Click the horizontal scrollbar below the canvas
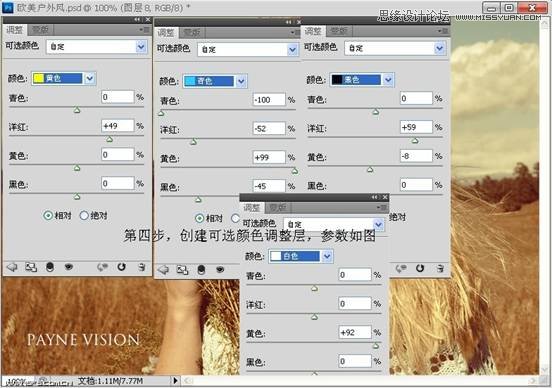552x388 pixels. point(359,381)
